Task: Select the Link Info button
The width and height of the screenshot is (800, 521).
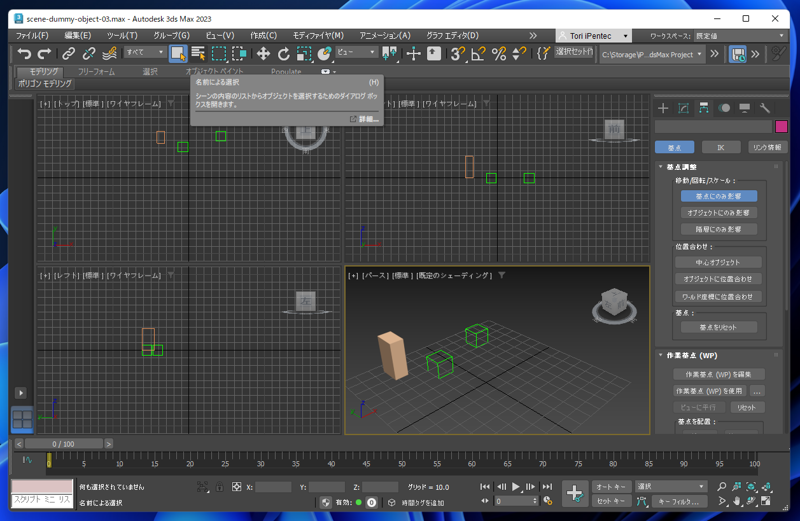Action: point(767,147)
